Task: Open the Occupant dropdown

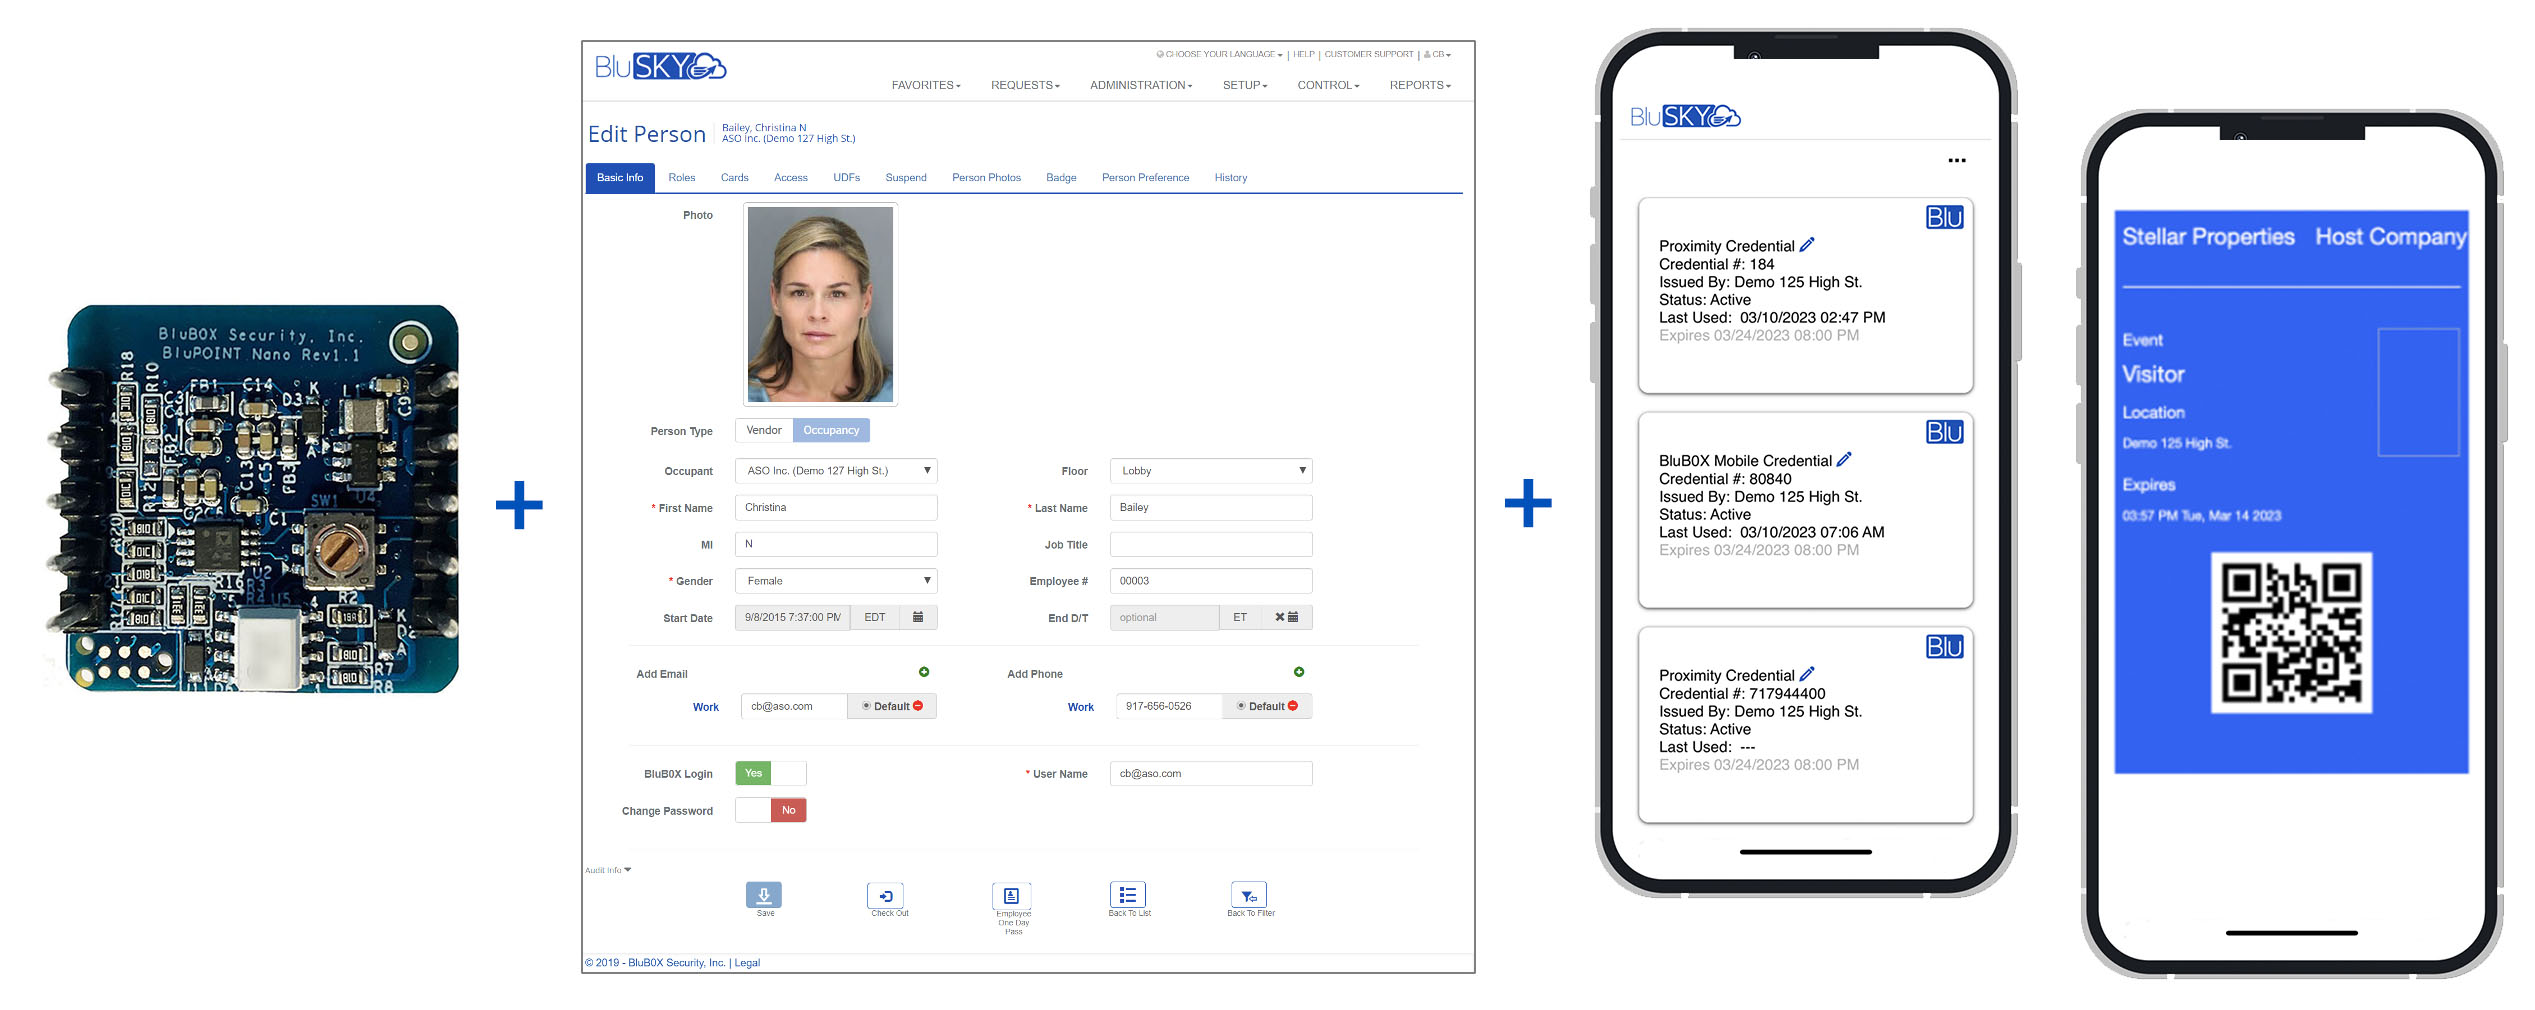Action: (x=835, y=471)
